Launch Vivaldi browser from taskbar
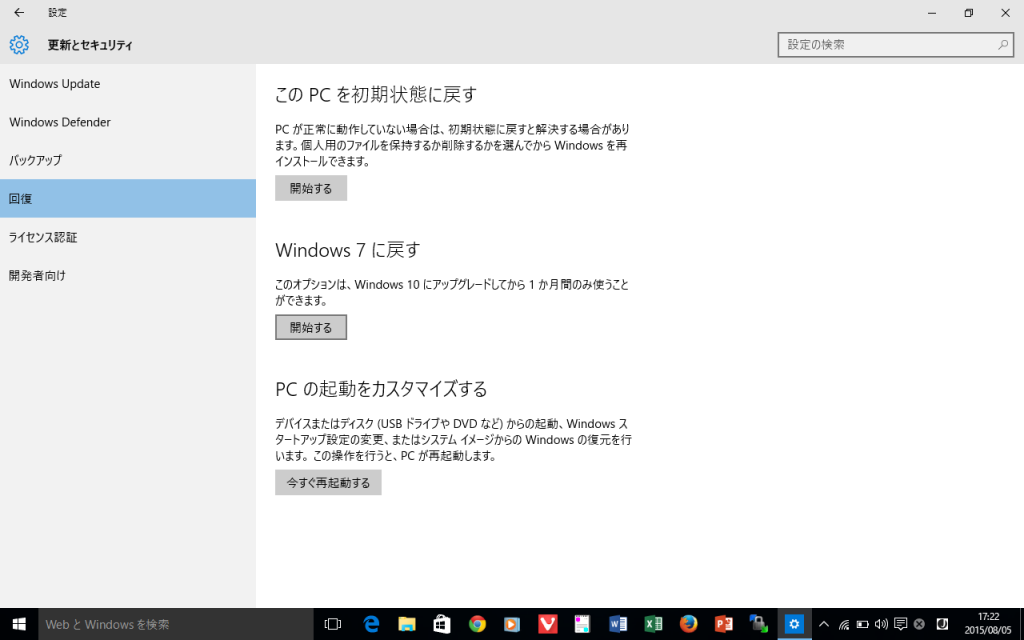 547,624
